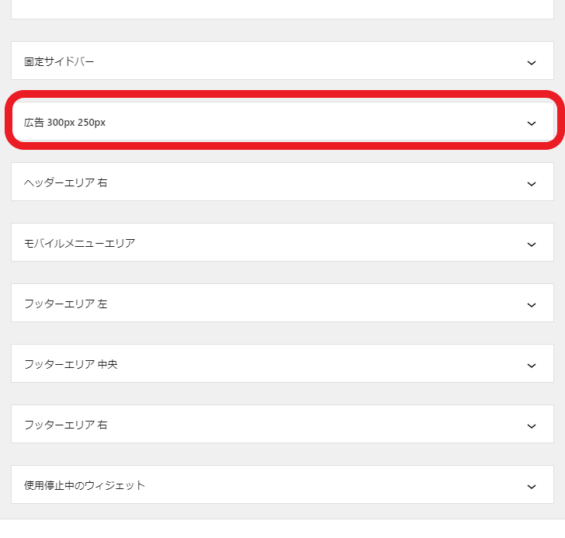Click the フッターエリア 右 chevron icon
This screenshot has height=538, width=565.
click(x=531, y=426)
